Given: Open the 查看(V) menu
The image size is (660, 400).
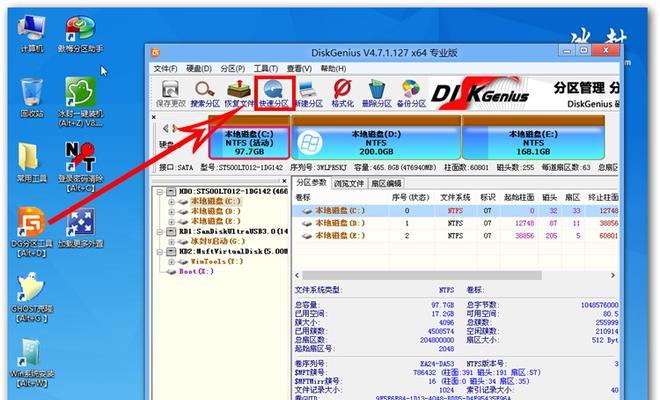Looking at the screenshot, I should [299, 69].
